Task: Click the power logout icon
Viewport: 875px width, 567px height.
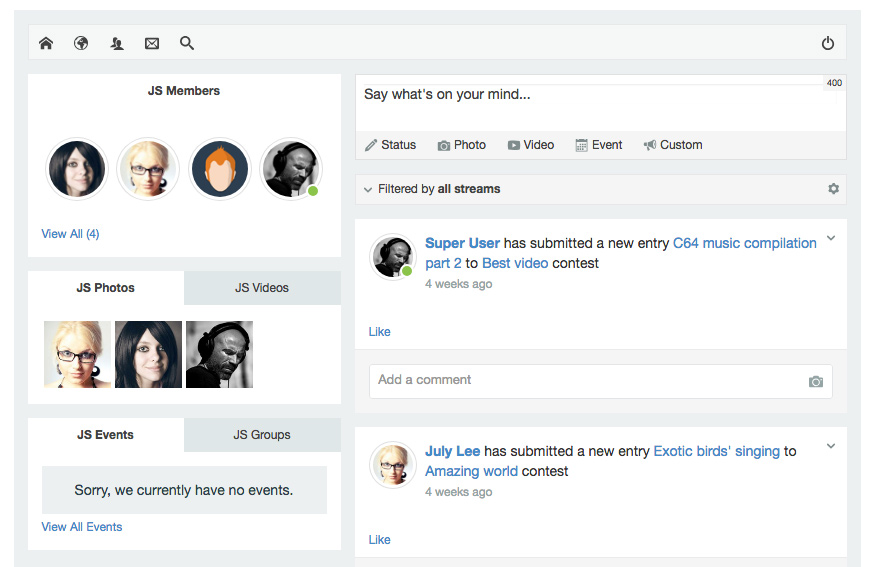Action: [x=828, y=43]
